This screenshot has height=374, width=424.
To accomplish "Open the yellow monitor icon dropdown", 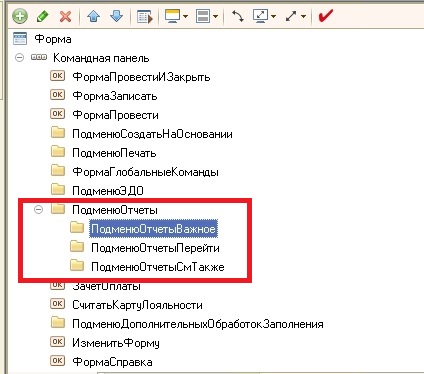I will (x=185, y=16).
